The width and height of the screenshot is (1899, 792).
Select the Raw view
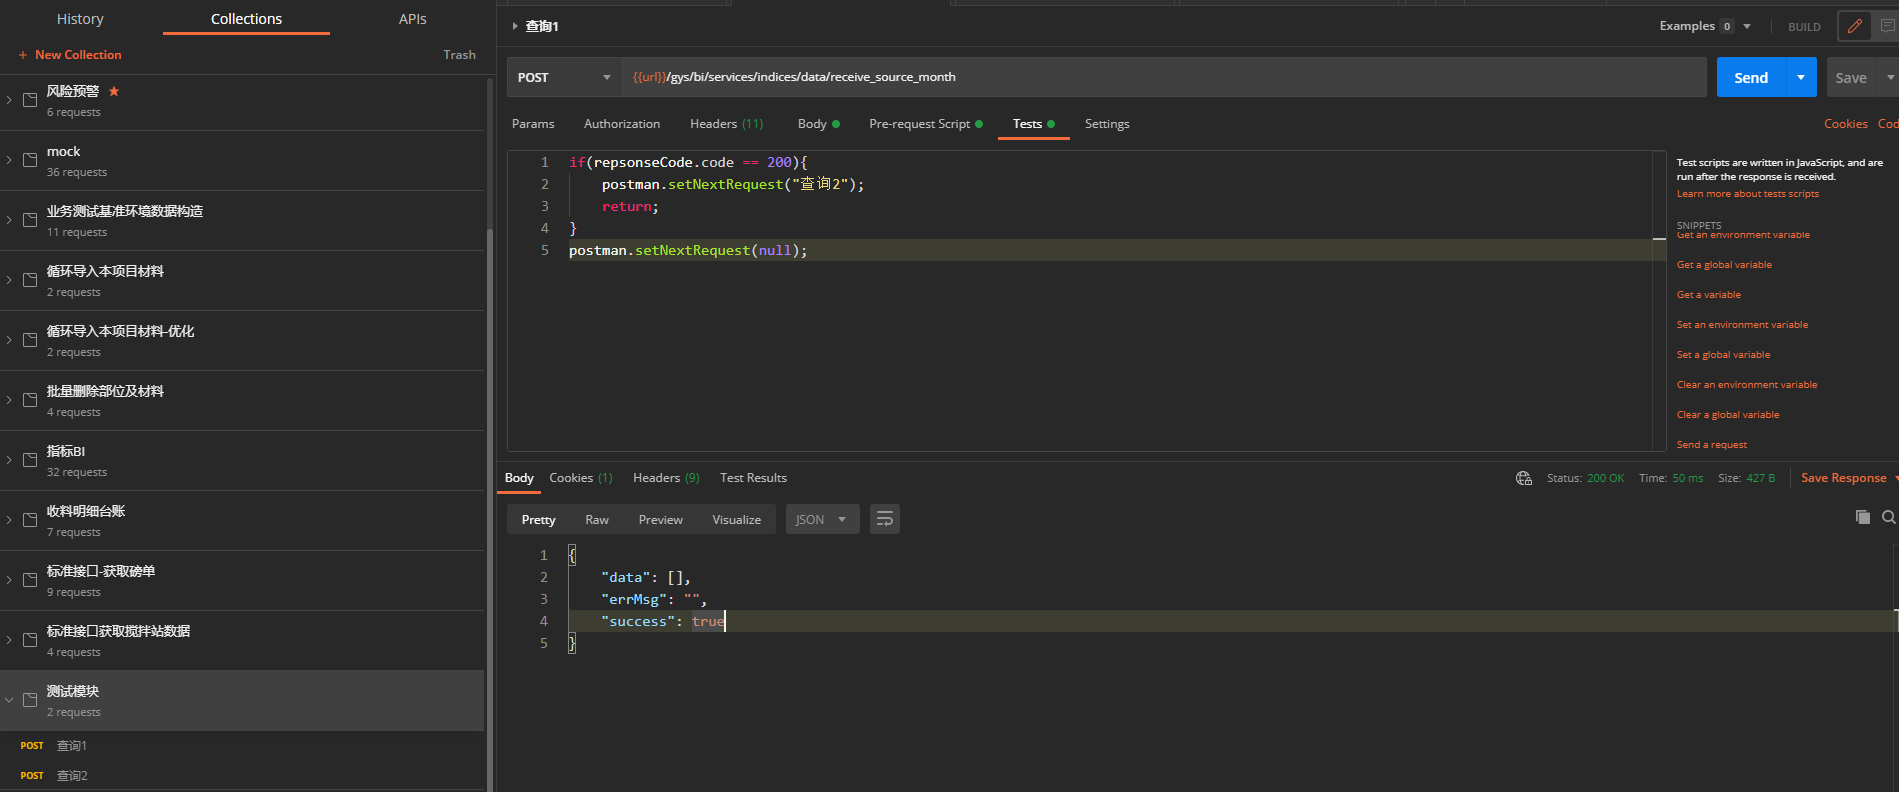[x=597, y=519]
